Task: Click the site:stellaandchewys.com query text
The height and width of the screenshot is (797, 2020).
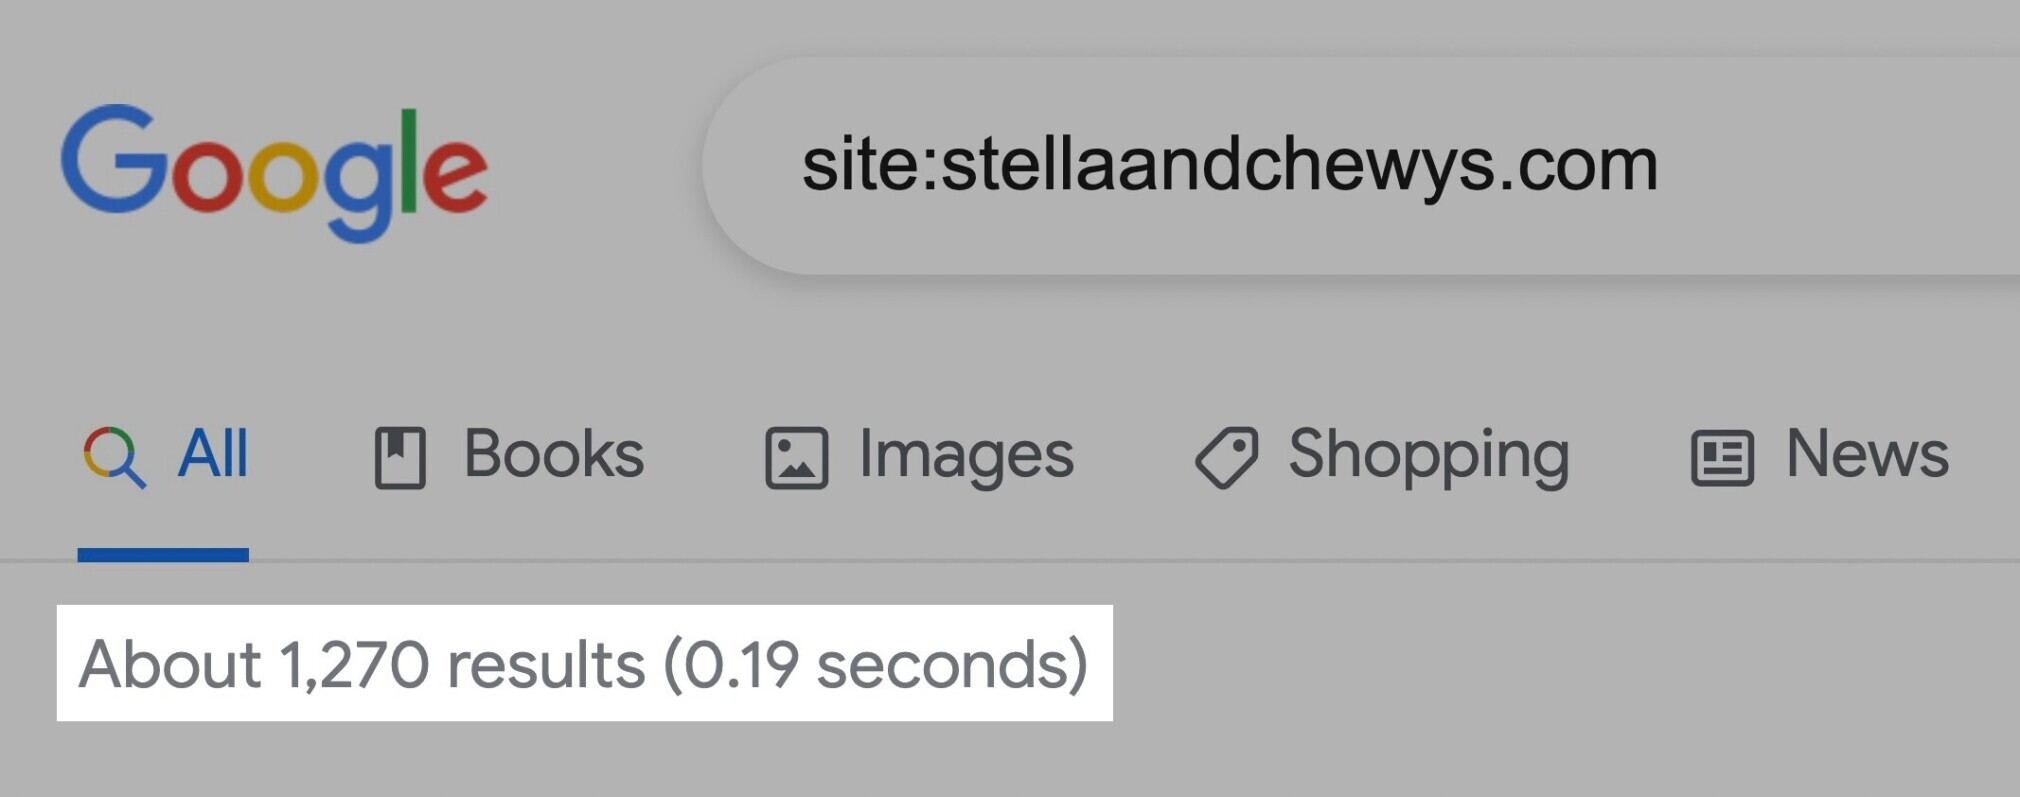Action: pos(1230,166)
